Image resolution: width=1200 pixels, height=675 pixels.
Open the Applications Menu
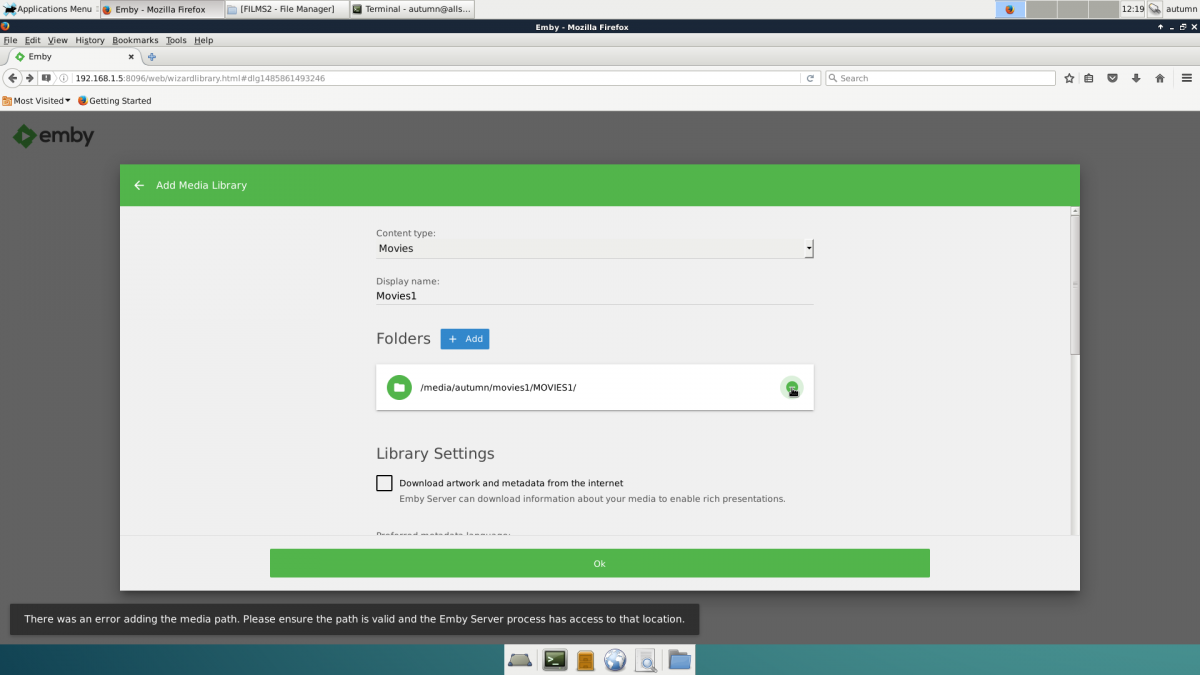tap(47, 9)
